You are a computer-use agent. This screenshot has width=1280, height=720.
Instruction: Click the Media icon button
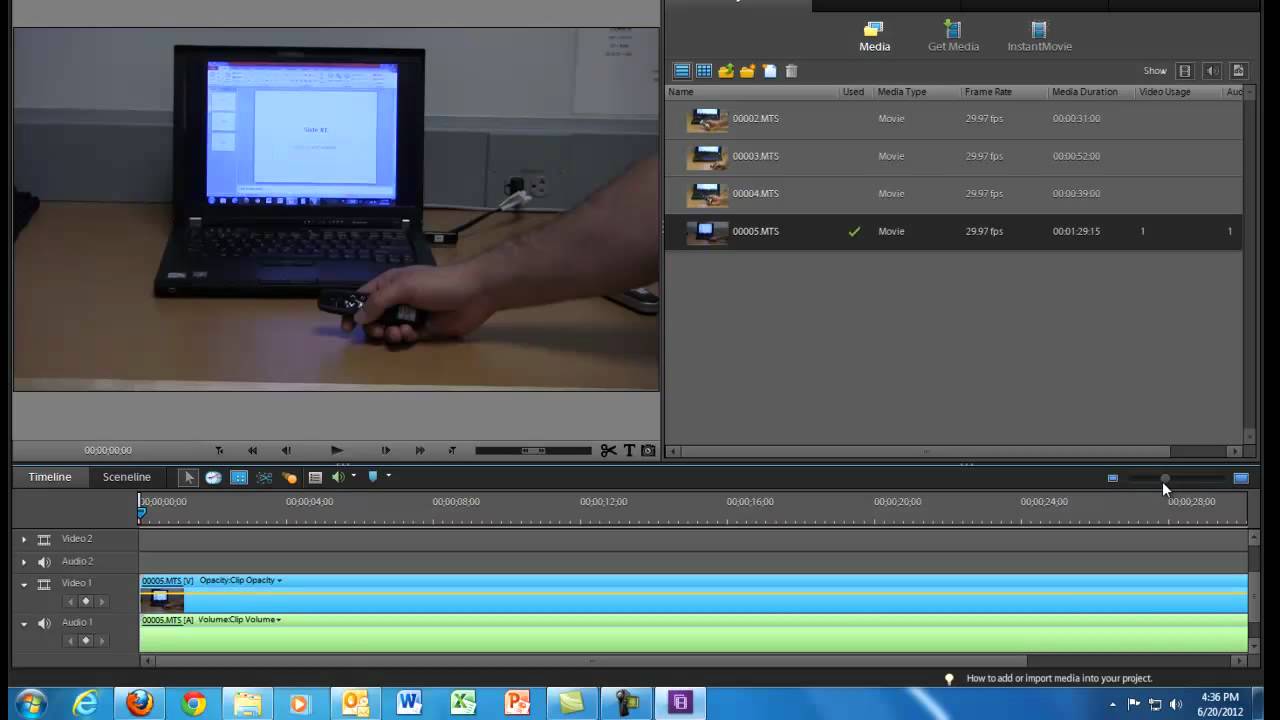(874, 37)
